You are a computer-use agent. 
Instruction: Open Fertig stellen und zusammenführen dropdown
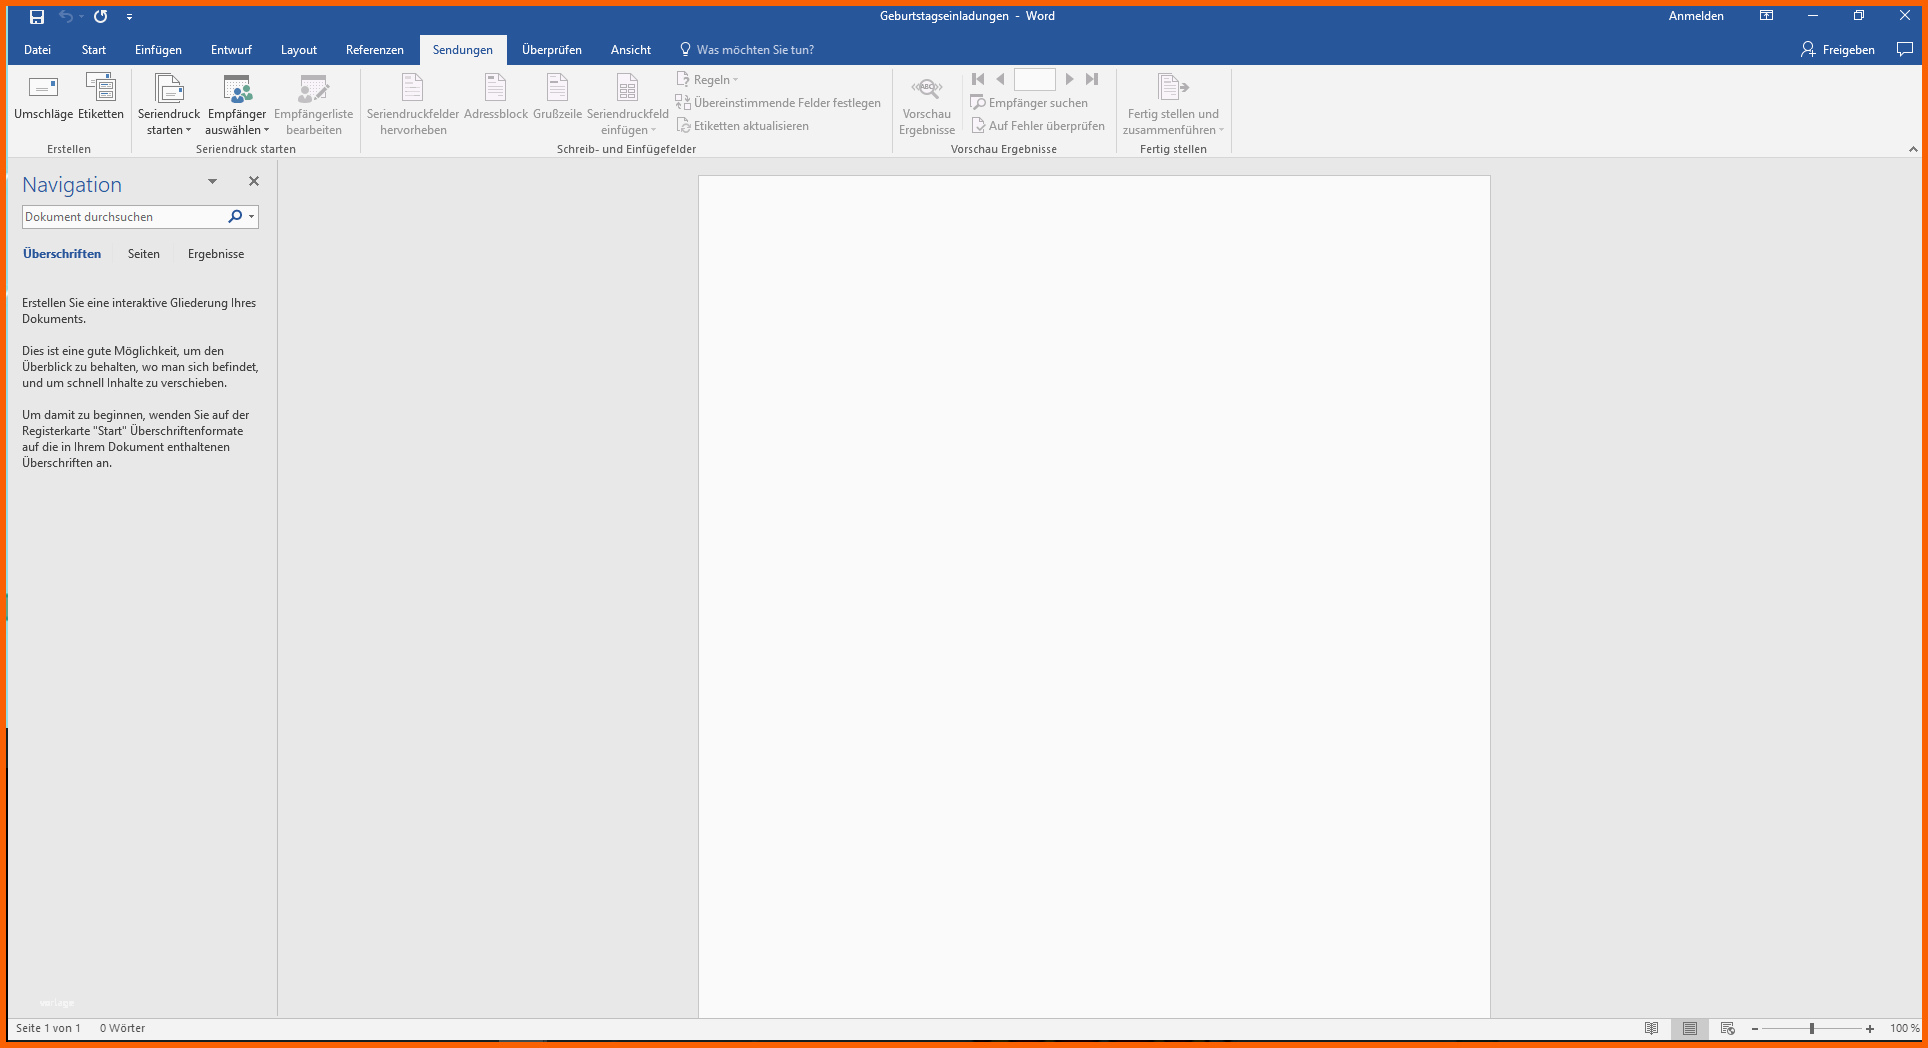click(1173, 105)
